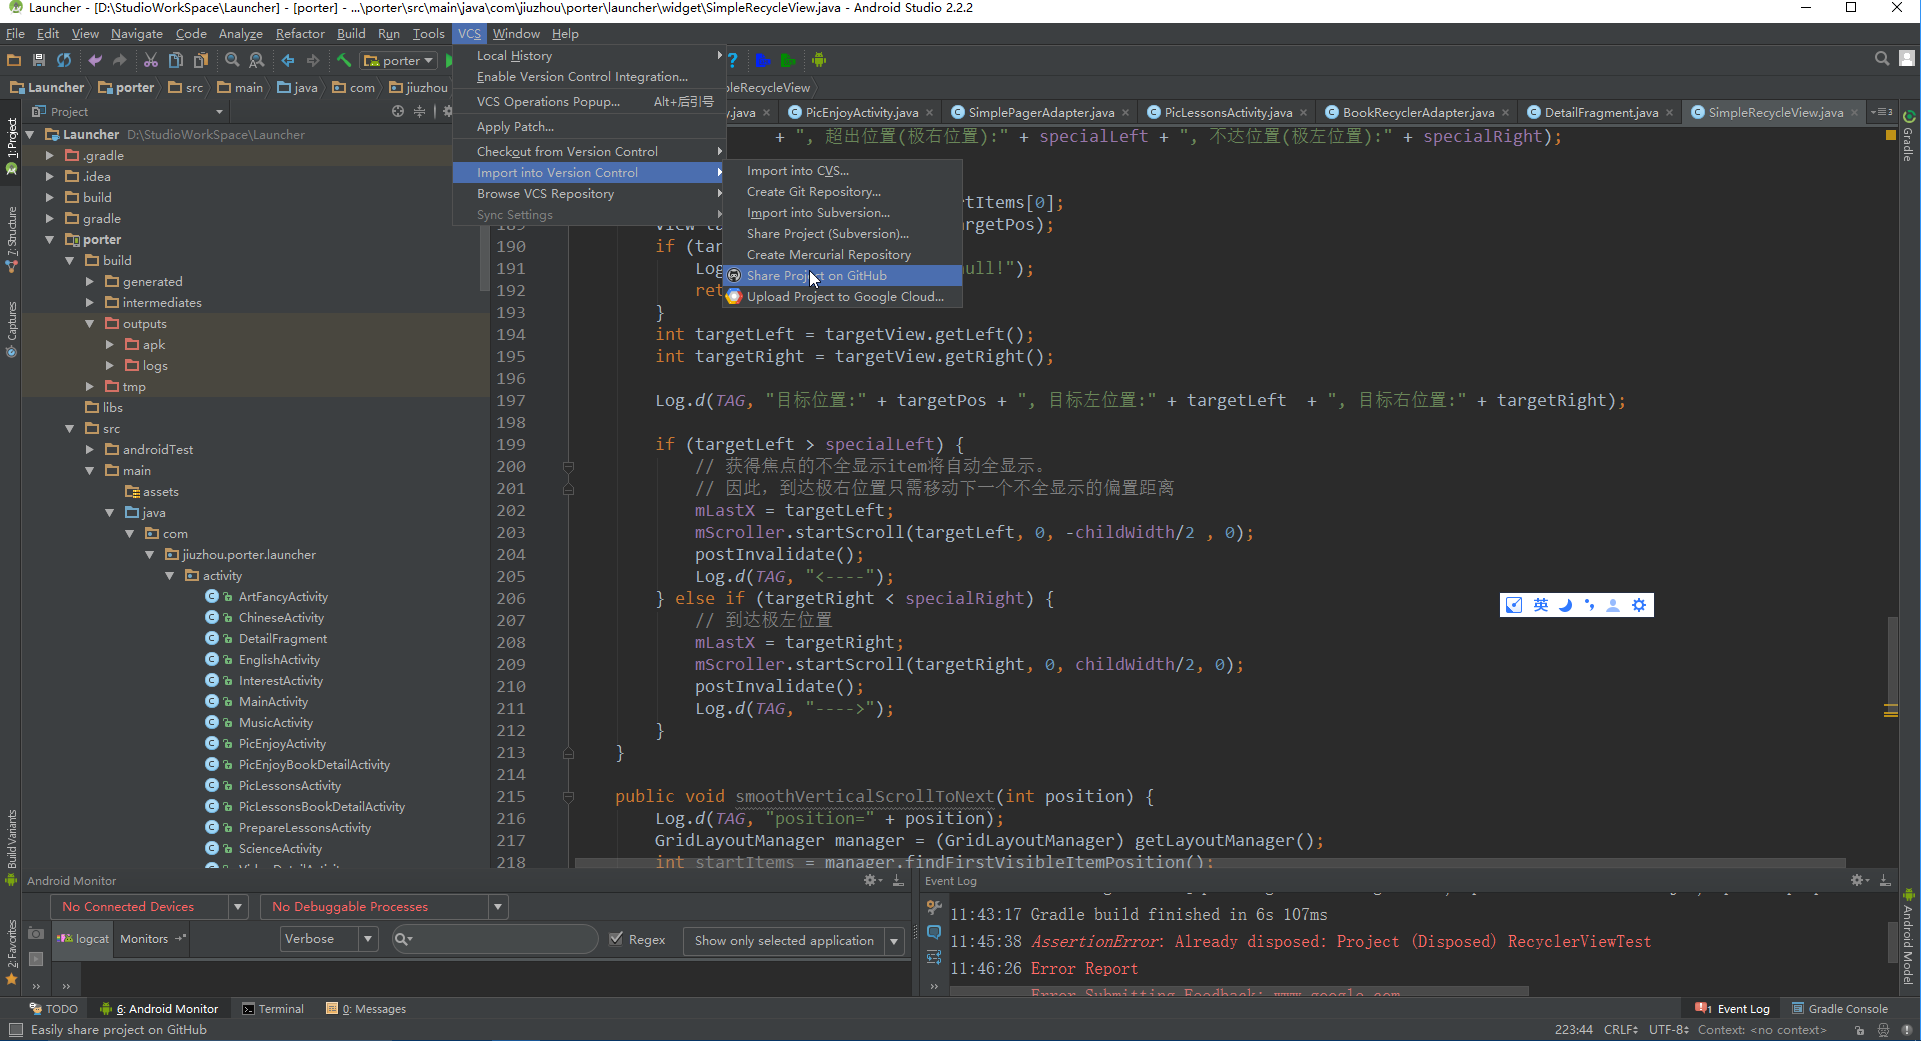Click the Open folder toolbar icon
The image size is (1921, 1041).
click(x=14, y=60)
